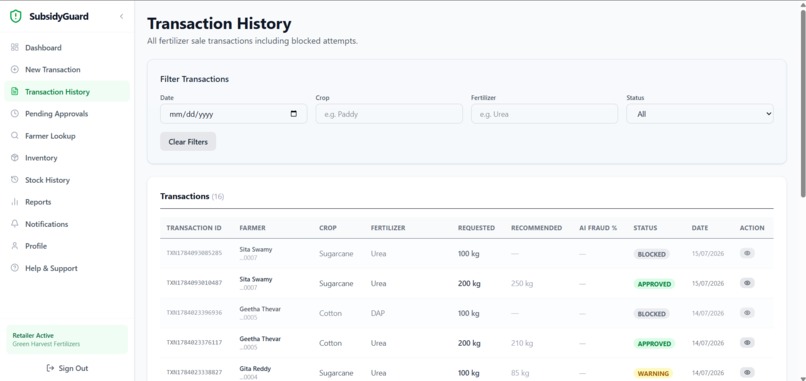View details of transaction TXN1784093010487
The height and width of the screenshot is (381, 806).
[747, 283]
